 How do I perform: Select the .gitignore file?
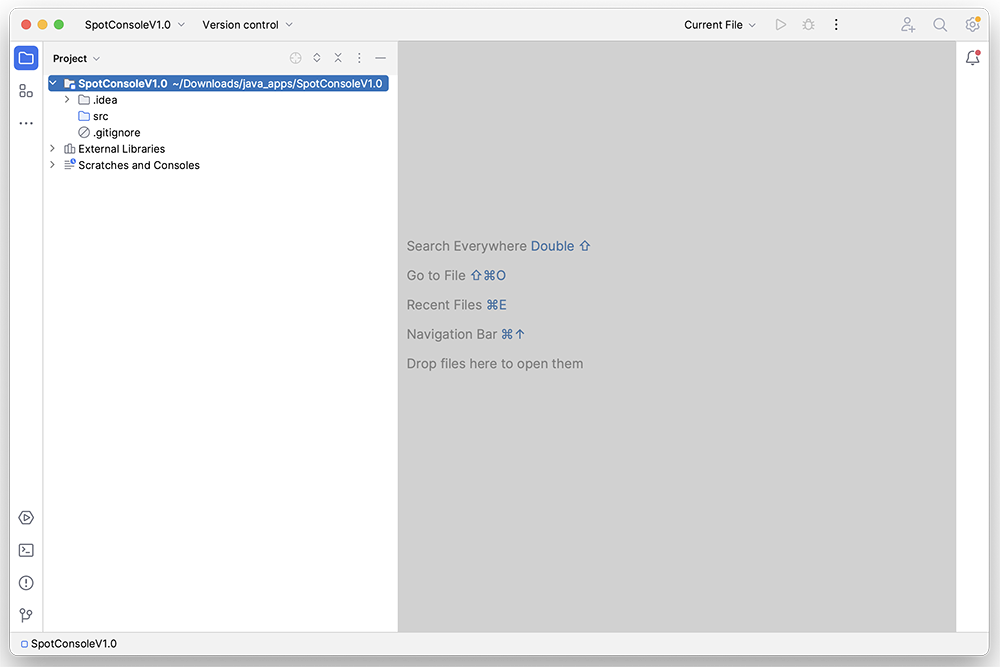(x=116, y=132)
